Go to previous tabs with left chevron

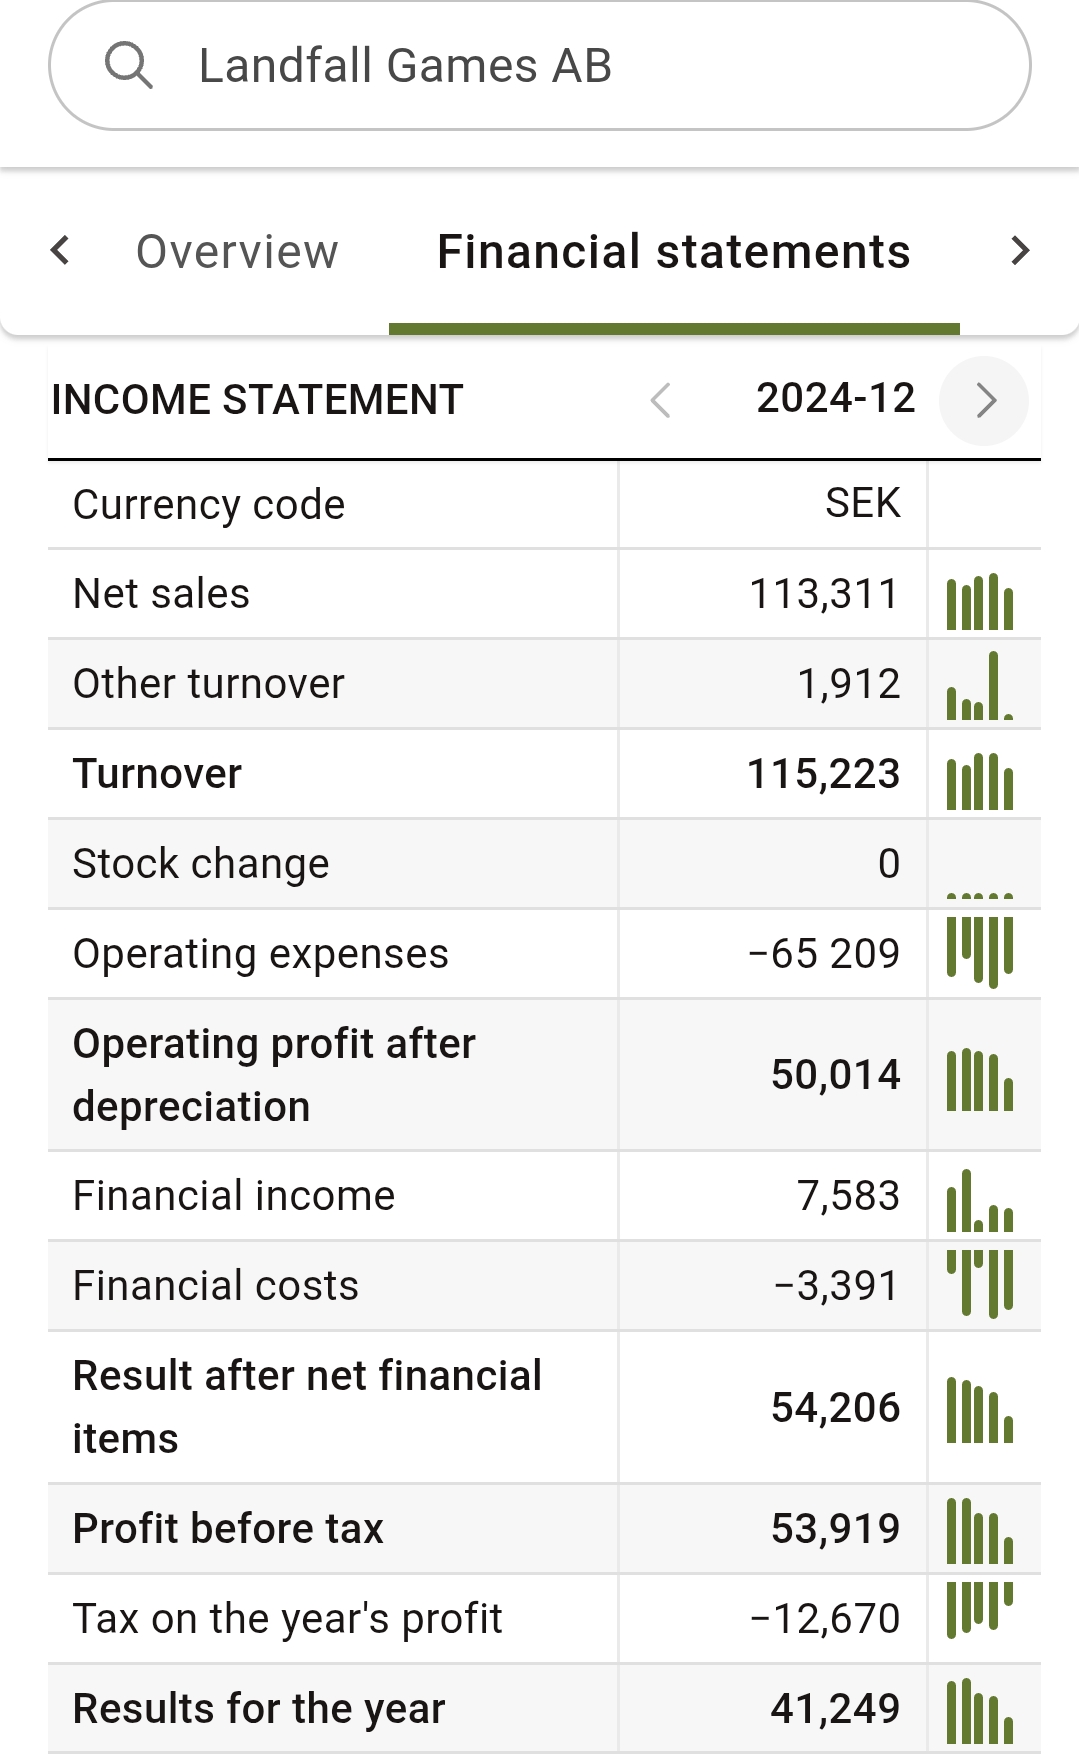(x=61, y=250)
